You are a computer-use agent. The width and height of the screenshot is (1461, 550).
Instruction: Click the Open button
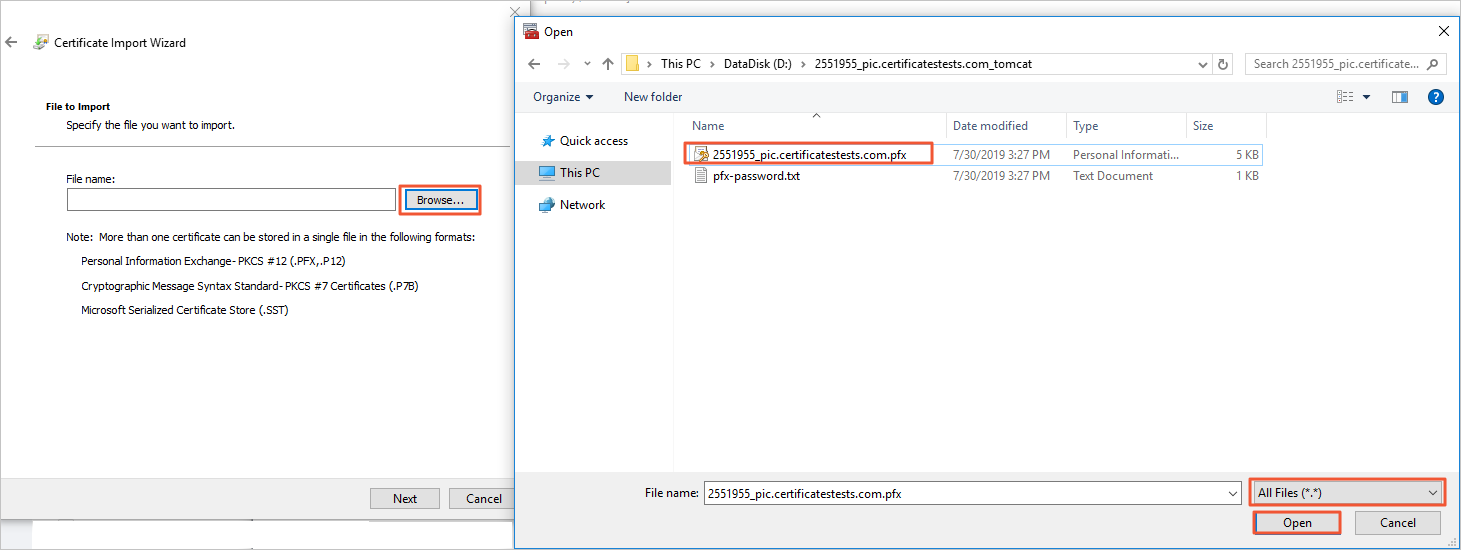click(1297, 523)
